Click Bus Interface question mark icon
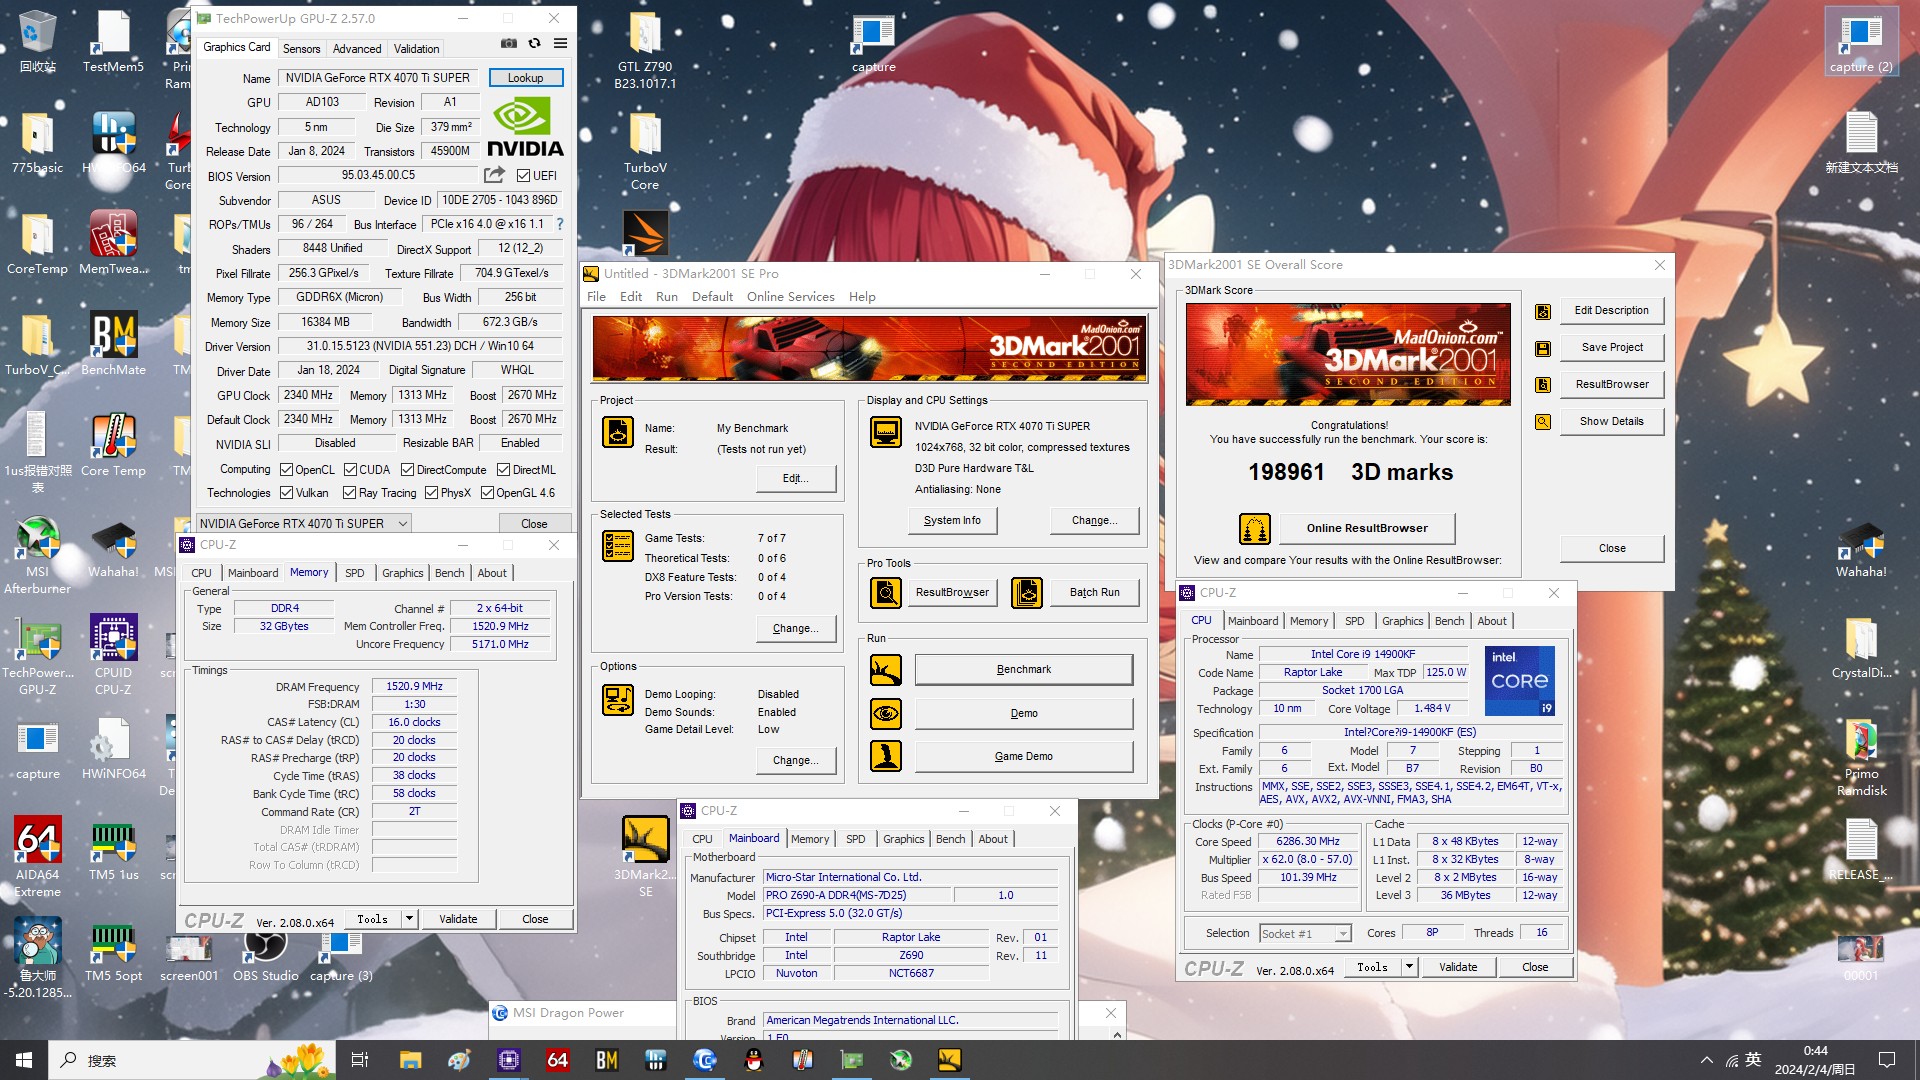Viewport: 1920px width, 1080px height. coord(560,224)
